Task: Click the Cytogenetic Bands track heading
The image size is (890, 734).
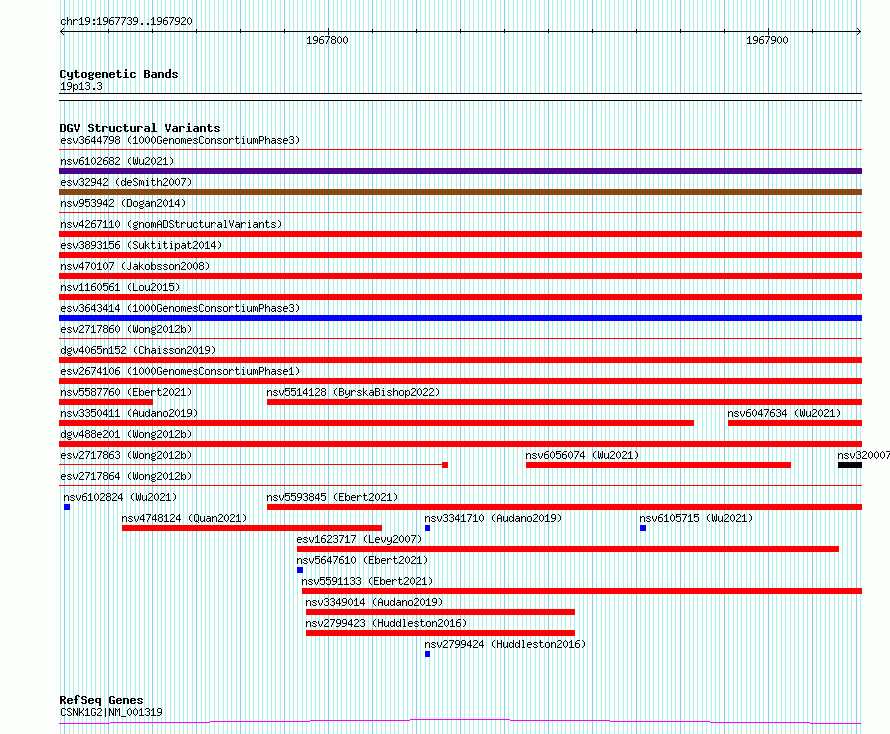Action: tap(119, 74)
